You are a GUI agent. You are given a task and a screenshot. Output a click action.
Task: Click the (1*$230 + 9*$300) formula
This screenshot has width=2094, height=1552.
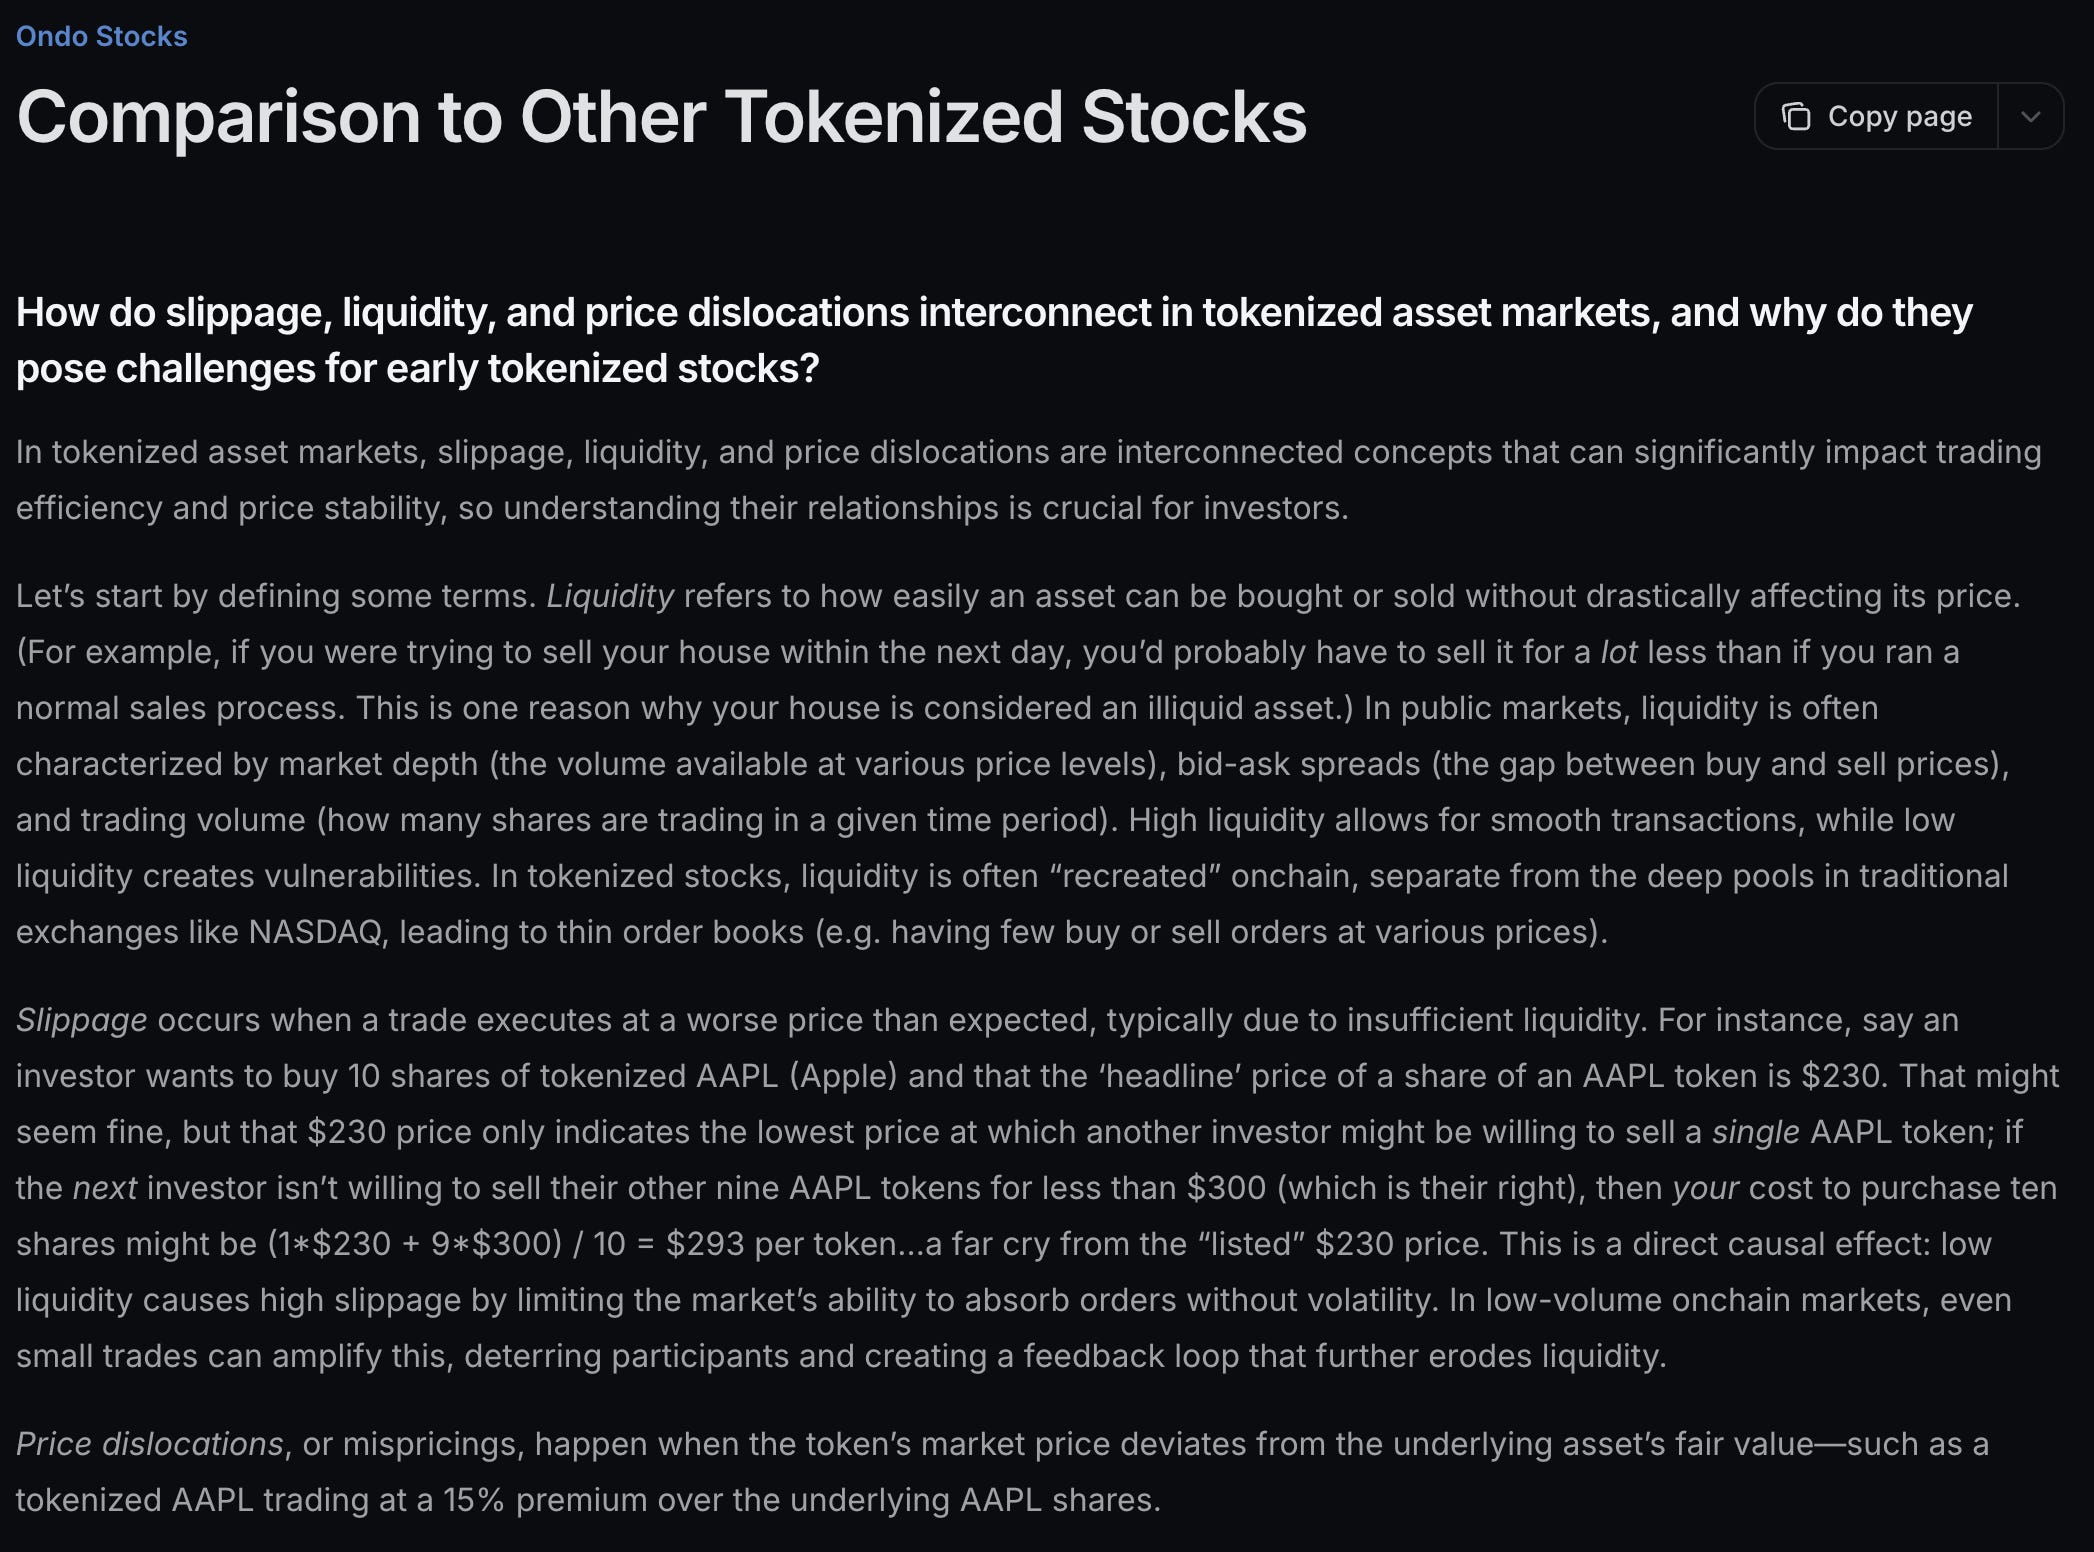tap(415, 1244)
